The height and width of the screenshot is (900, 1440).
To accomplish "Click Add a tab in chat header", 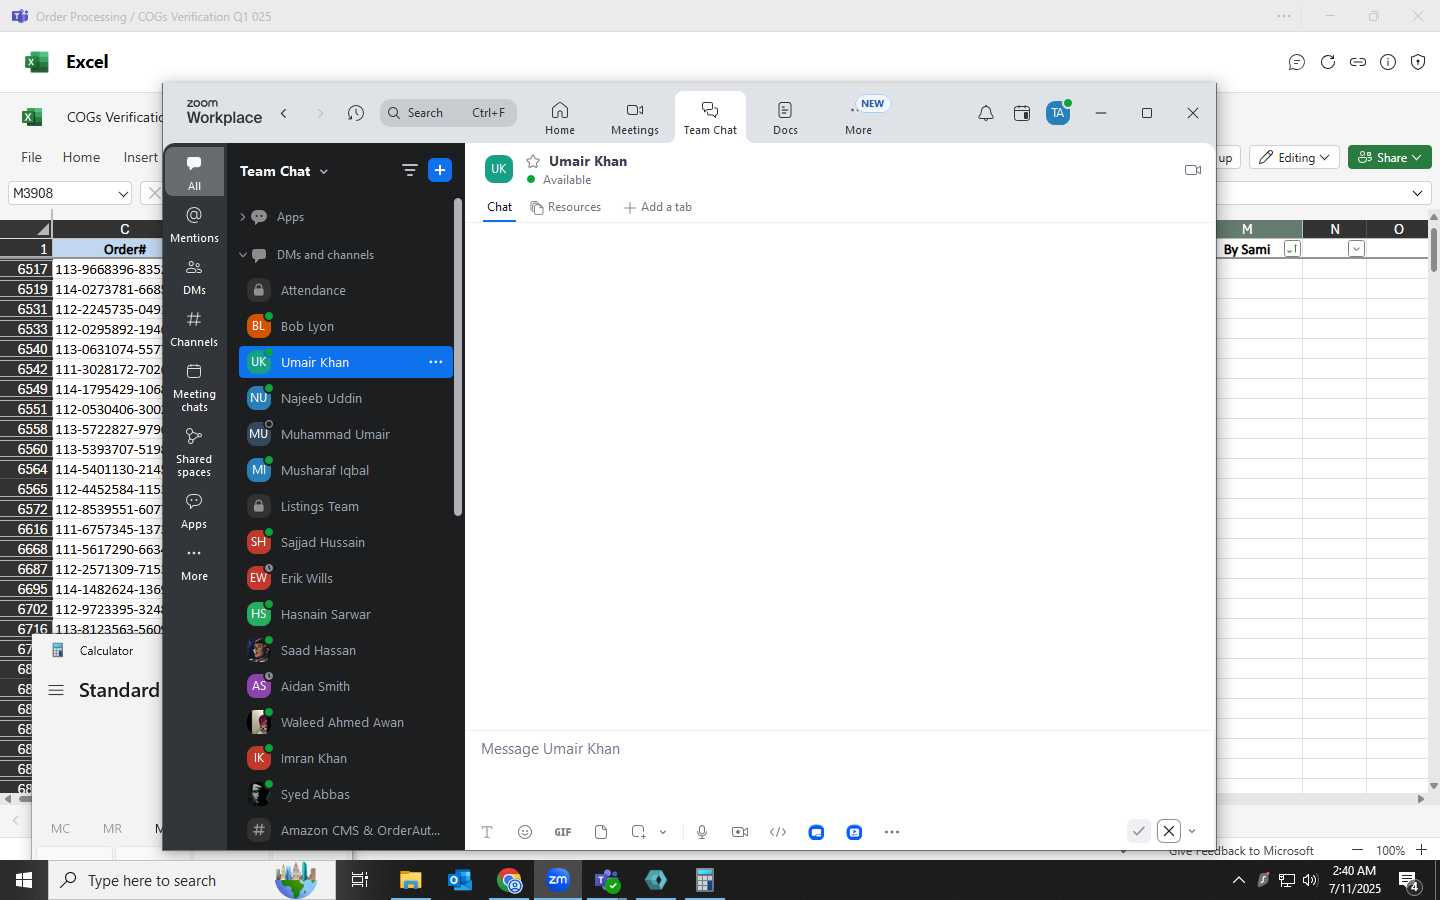I will click(657, 207).
